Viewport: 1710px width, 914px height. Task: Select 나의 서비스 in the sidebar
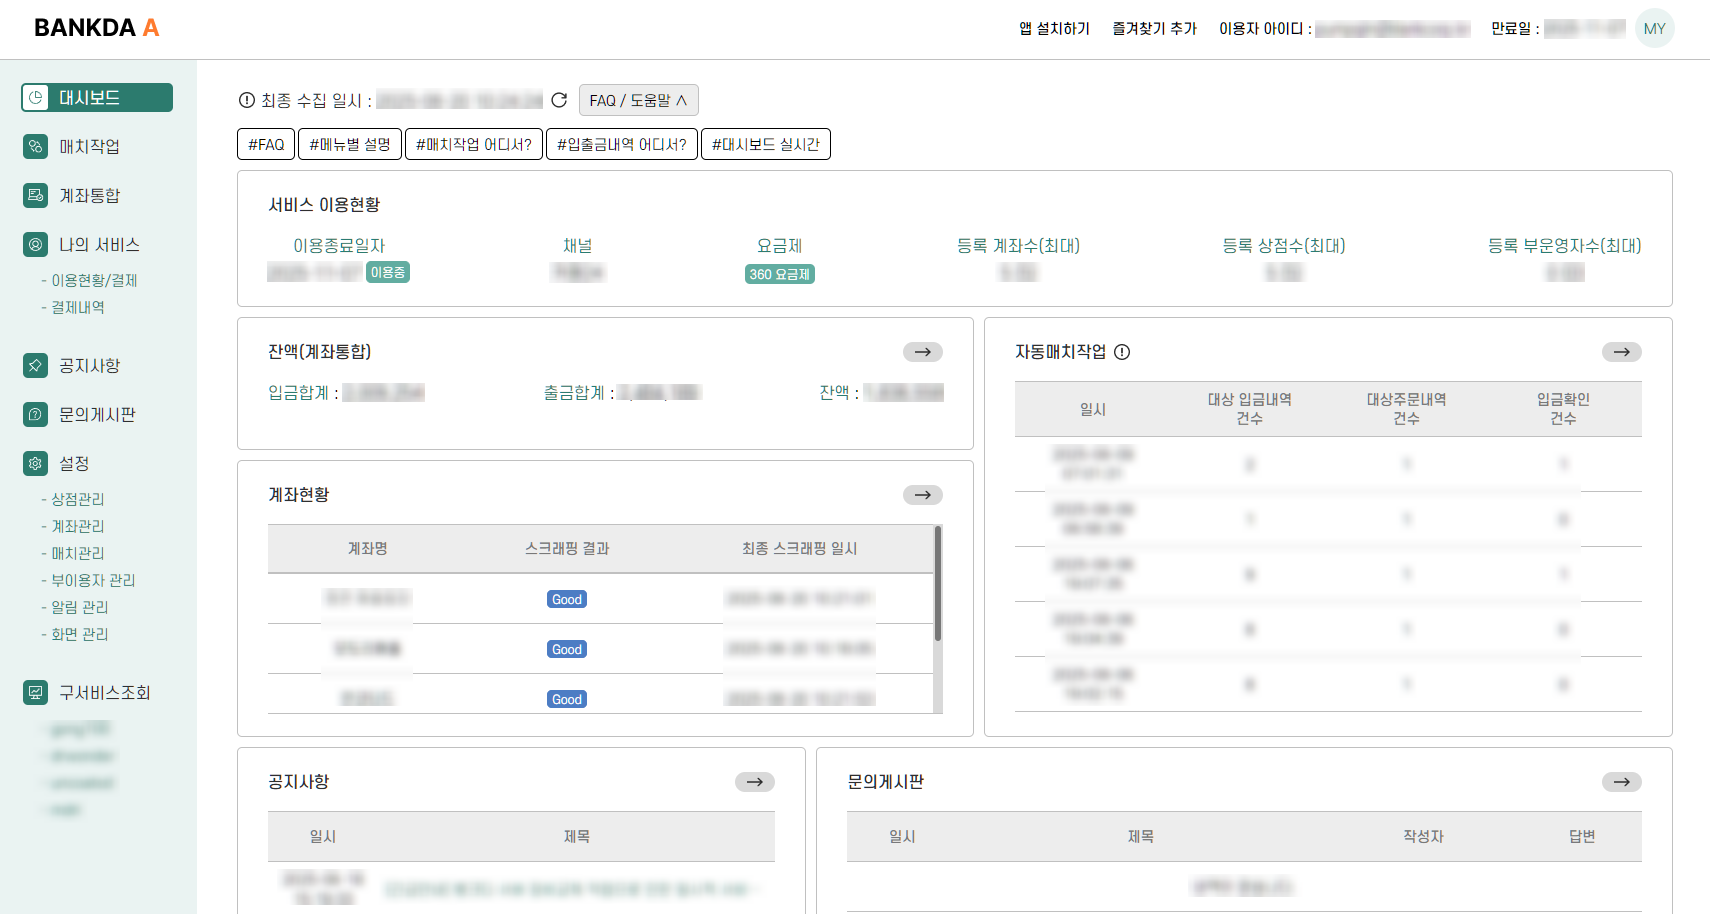click(98, 245)
